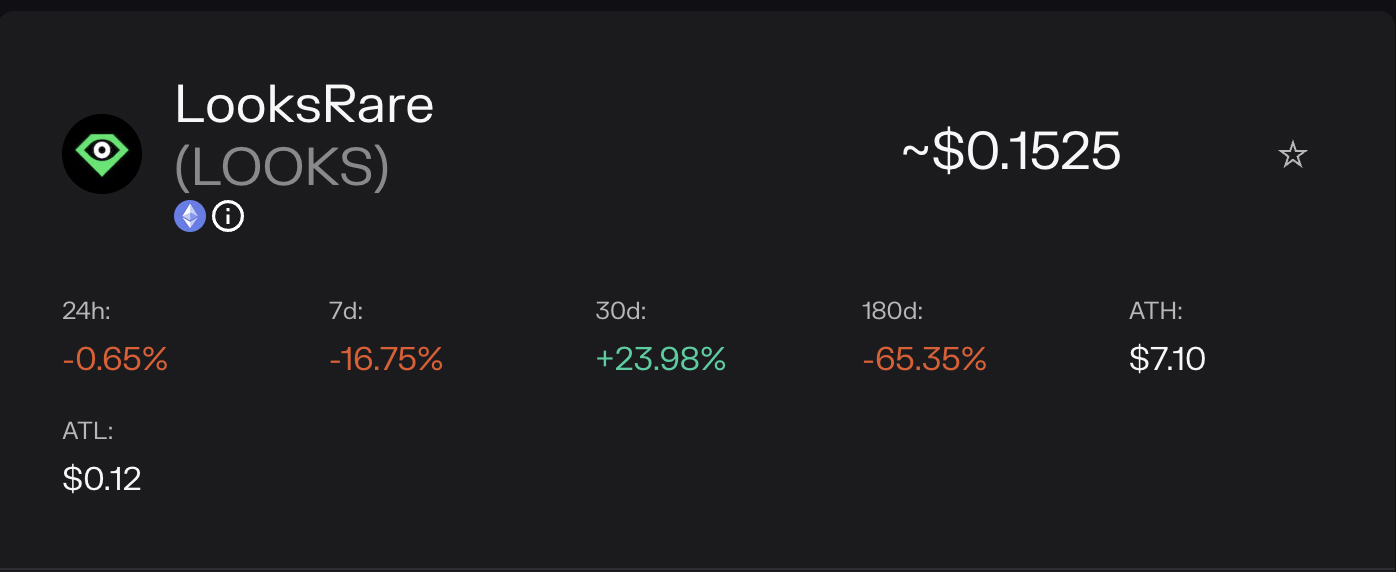The image size is (1396, 572).
Task: Click the LooksRare green eye logo
Action: point(102,154)
